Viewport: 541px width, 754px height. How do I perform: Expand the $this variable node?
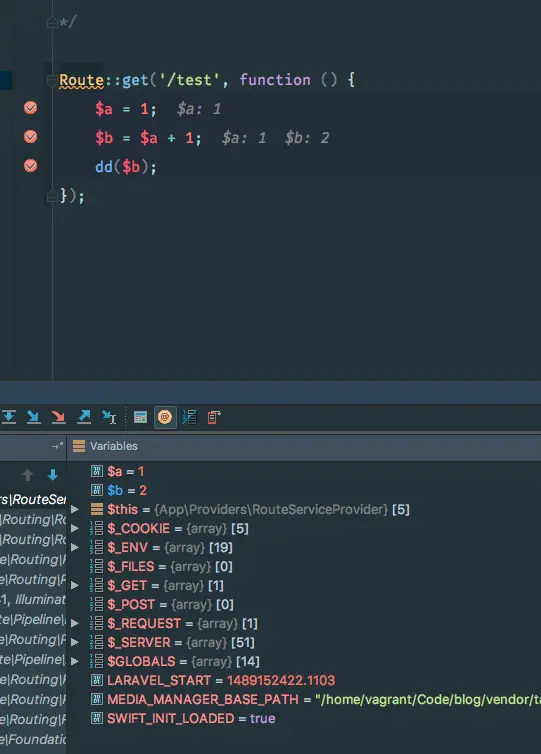pyautogui.click(x=75, y=509)
